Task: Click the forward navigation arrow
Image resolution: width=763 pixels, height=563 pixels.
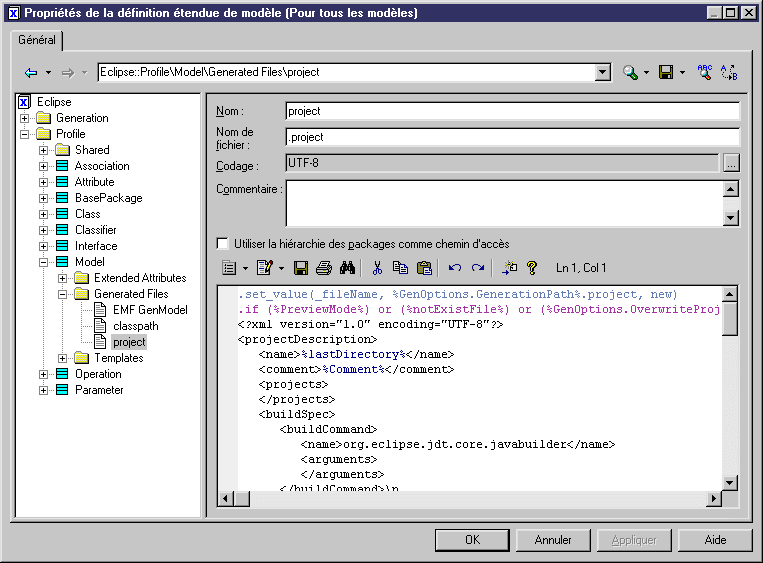Action: [x=68, y=73]
